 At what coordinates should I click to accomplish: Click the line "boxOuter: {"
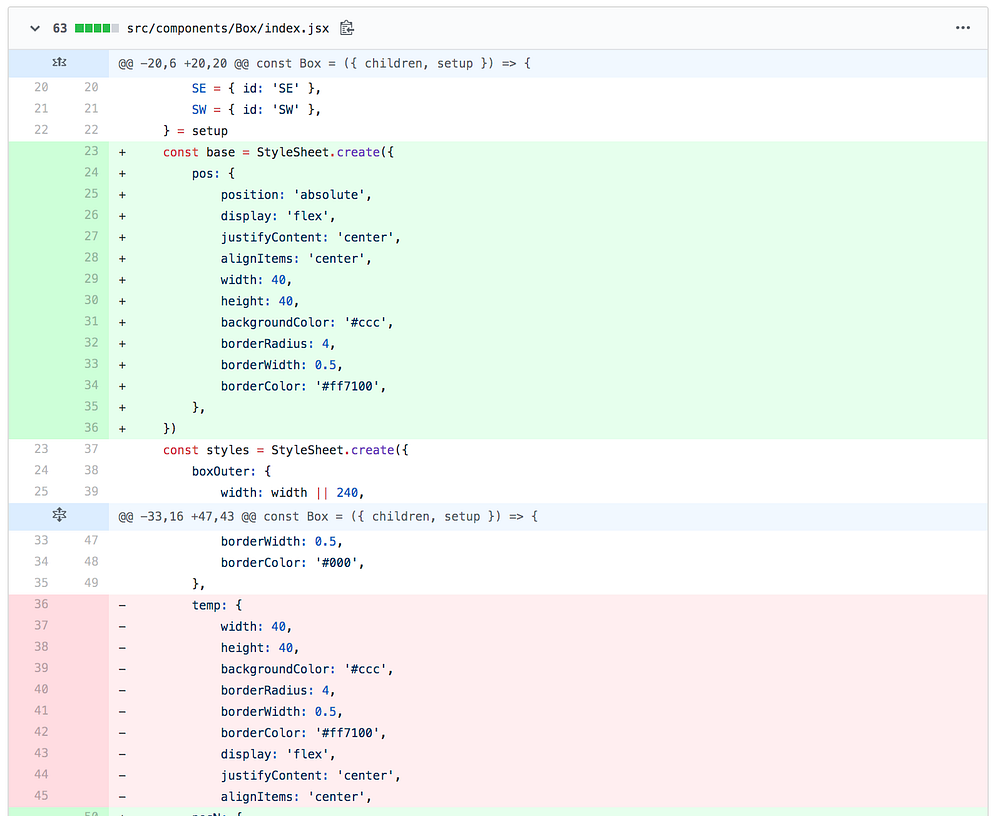[x=232, y=471]
